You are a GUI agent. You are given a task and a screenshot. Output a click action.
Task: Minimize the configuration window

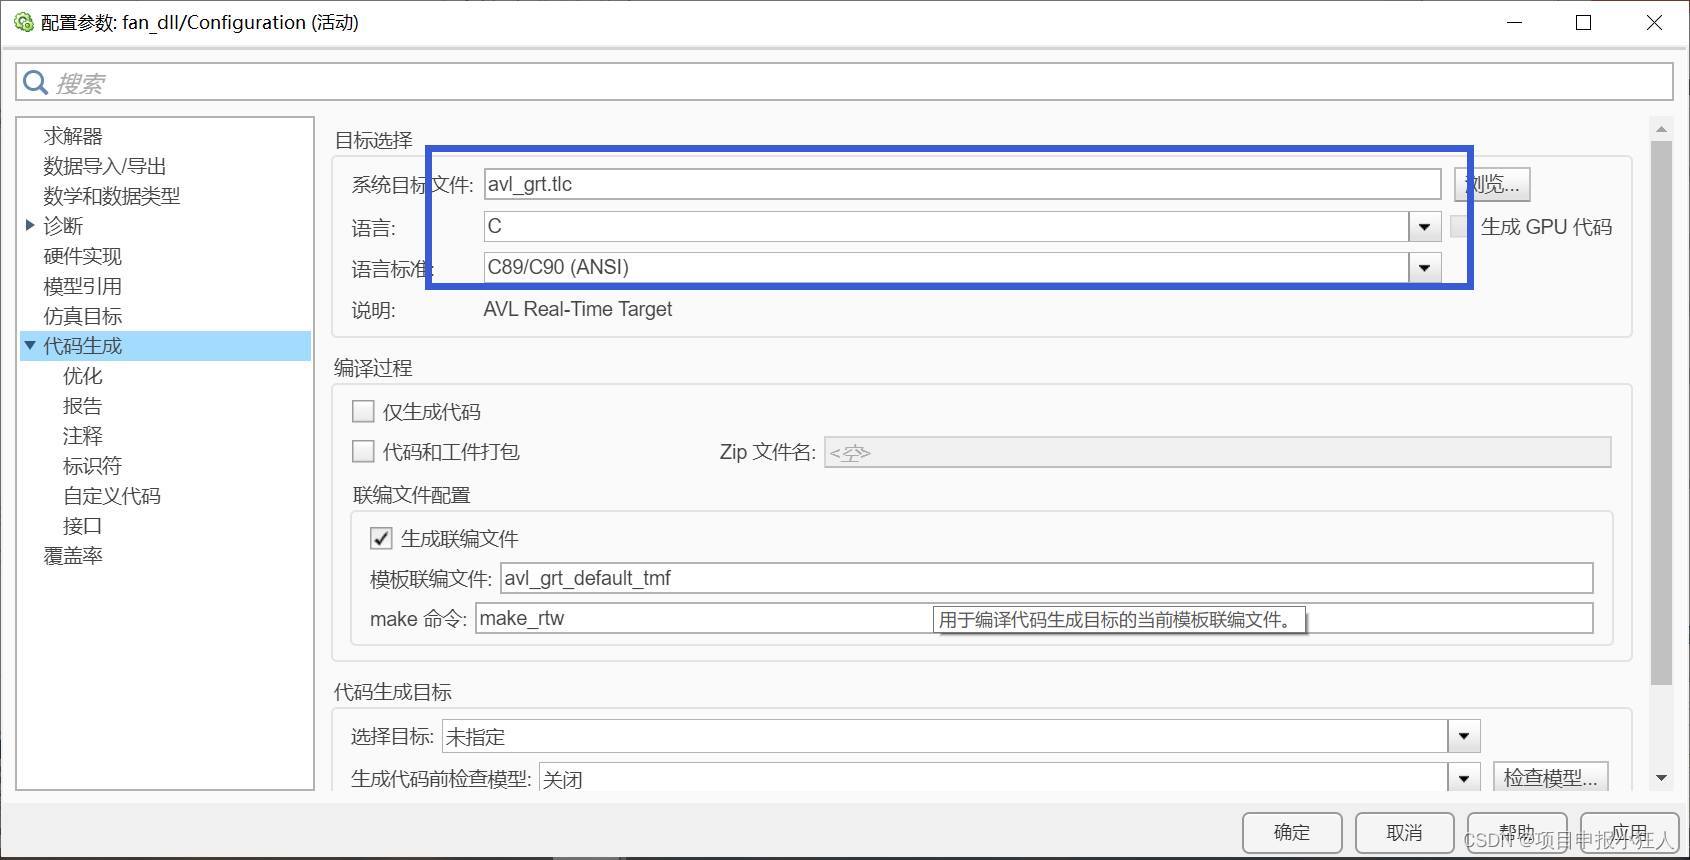coord(1515,22)
